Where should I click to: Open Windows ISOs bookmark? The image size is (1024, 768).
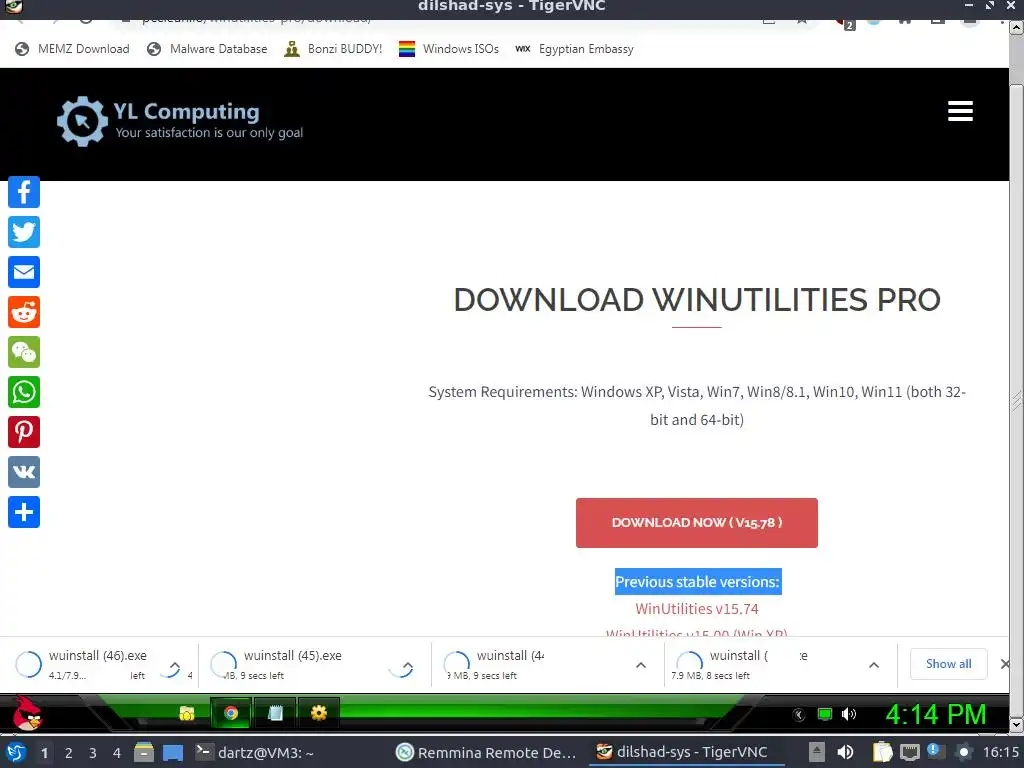point(449,49)
